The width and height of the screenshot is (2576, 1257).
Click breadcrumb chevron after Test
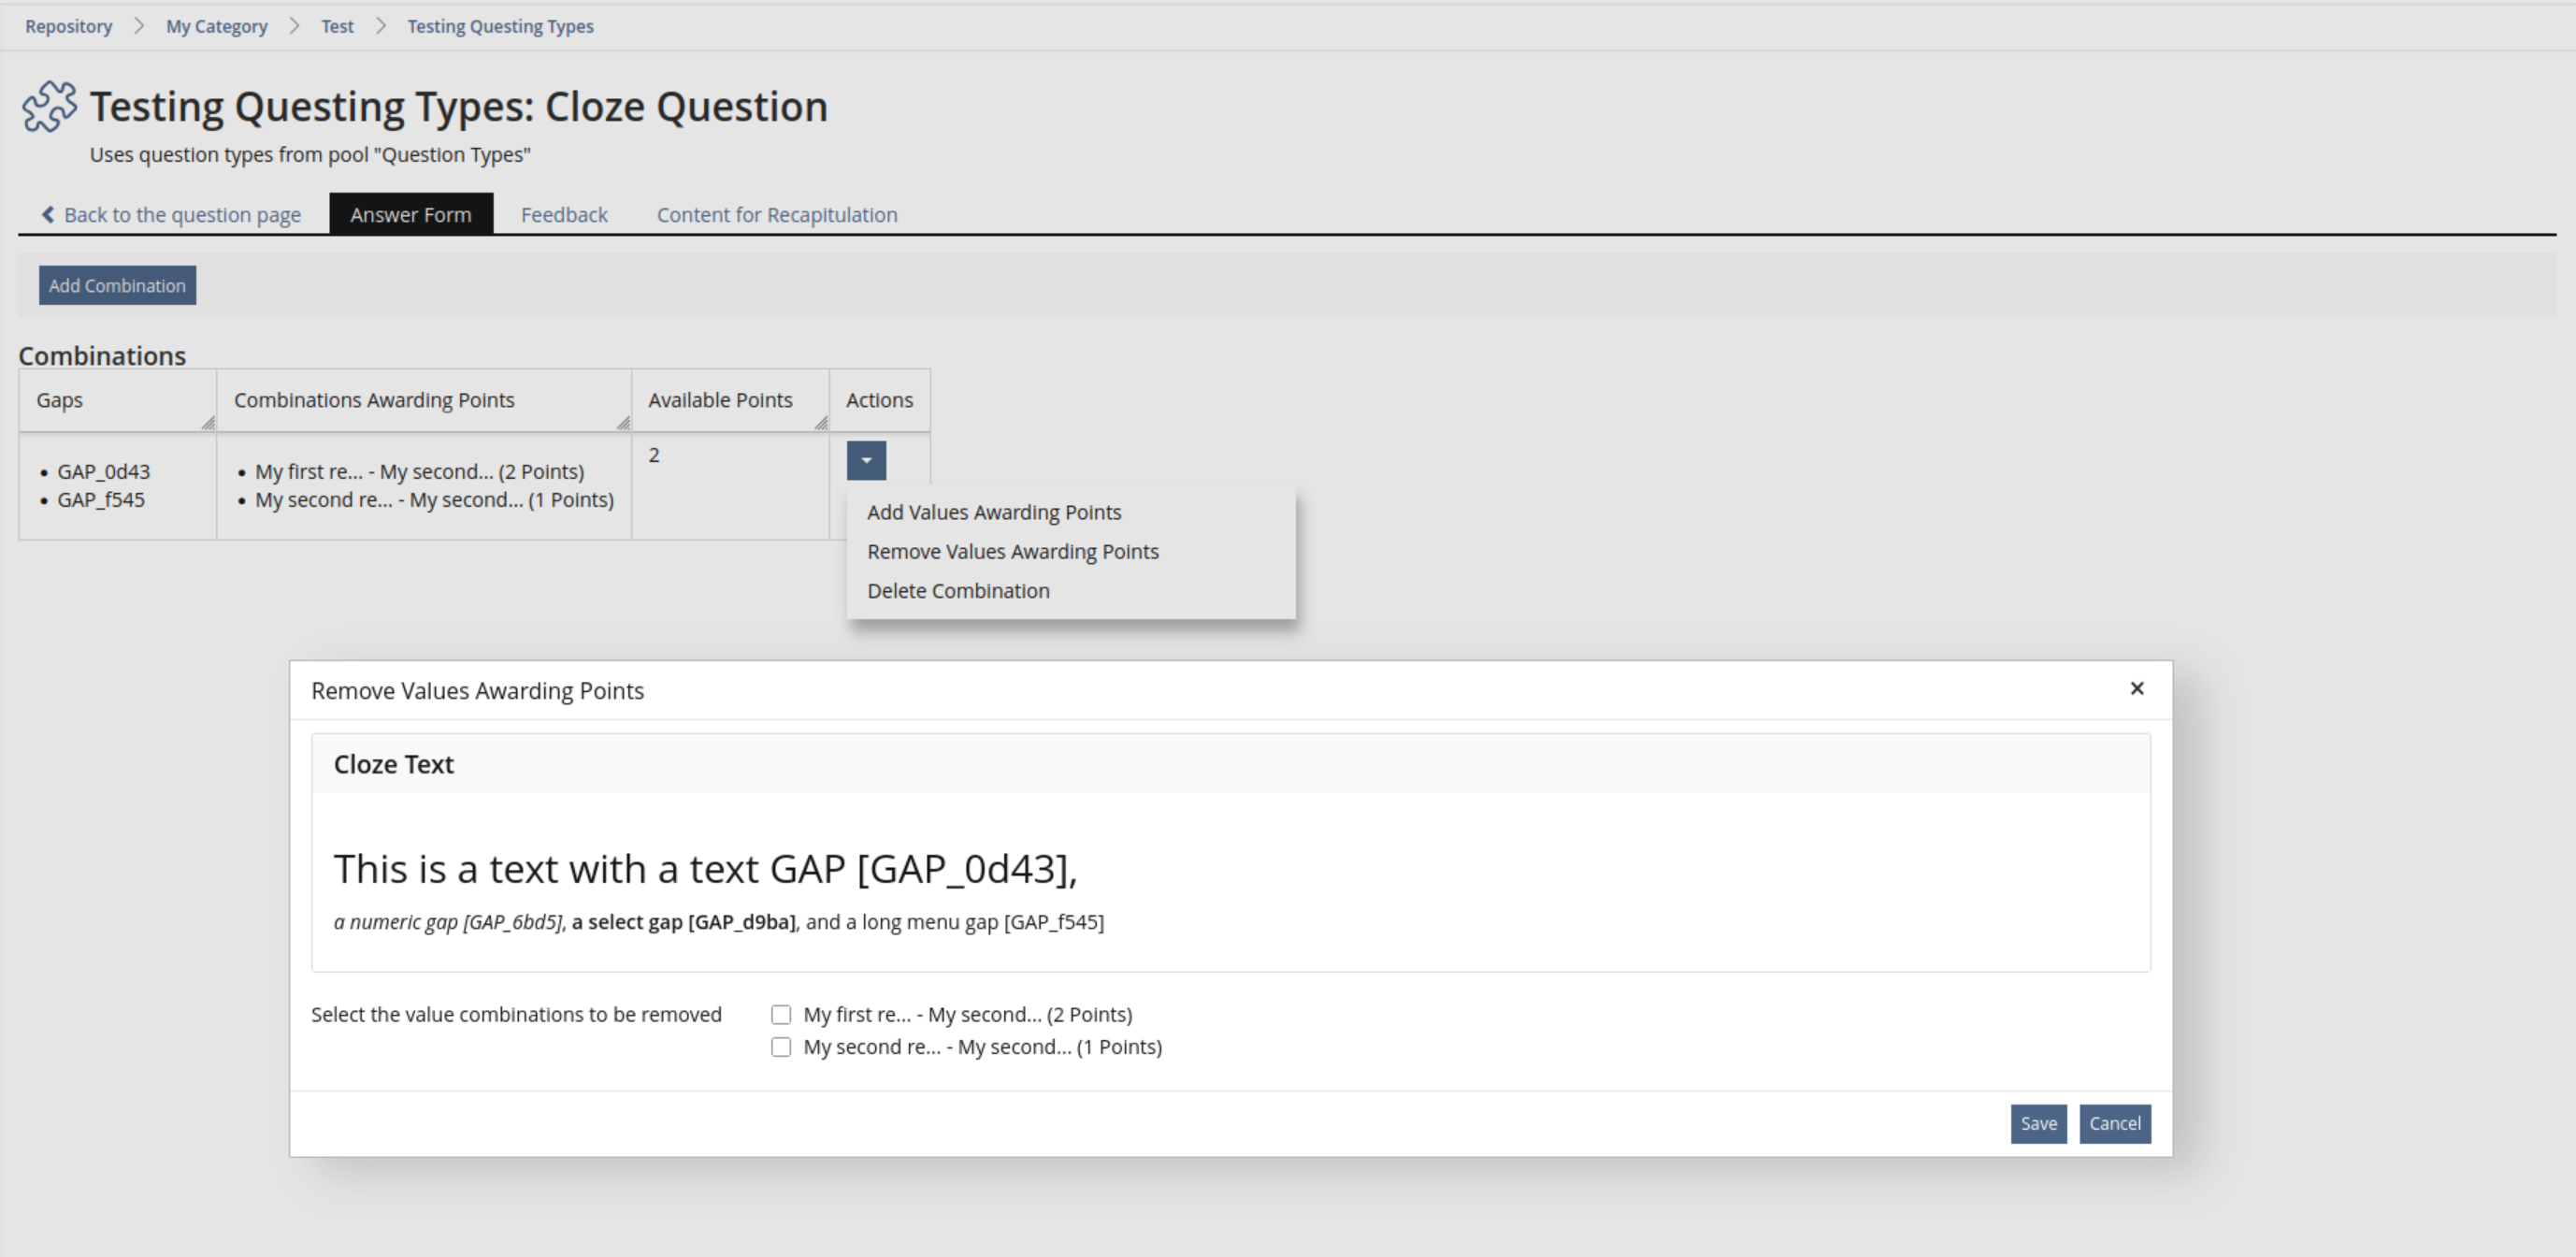click(381, 26)
